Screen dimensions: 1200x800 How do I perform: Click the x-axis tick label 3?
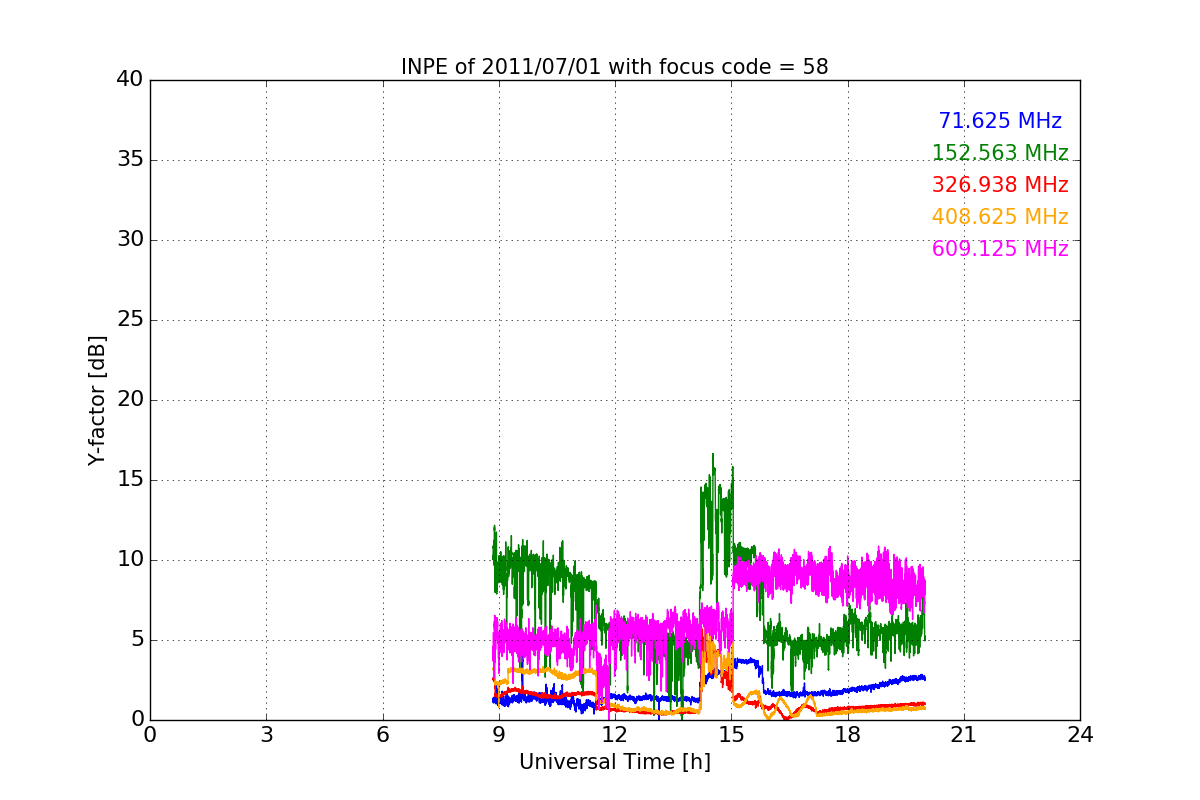(x=266, y=736)
